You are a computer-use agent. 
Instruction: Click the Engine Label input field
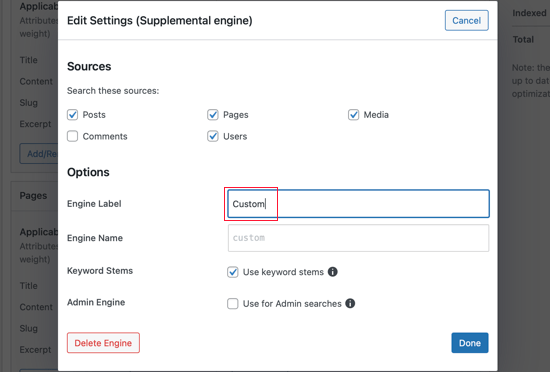click(358, 204)
